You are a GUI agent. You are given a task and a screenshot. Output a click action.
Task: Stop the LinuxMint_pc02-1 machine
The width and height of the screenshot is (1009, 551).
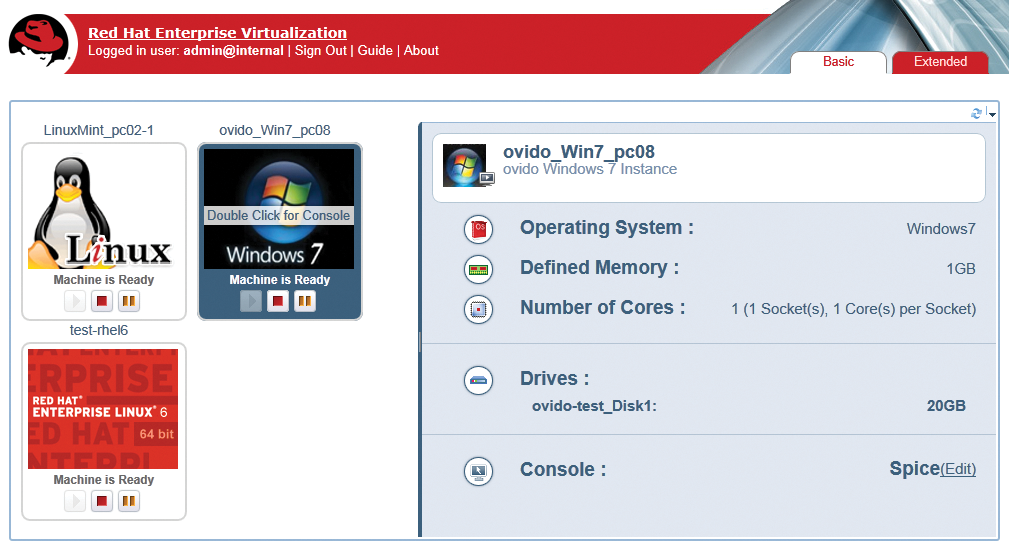click(x=102, y=301)
